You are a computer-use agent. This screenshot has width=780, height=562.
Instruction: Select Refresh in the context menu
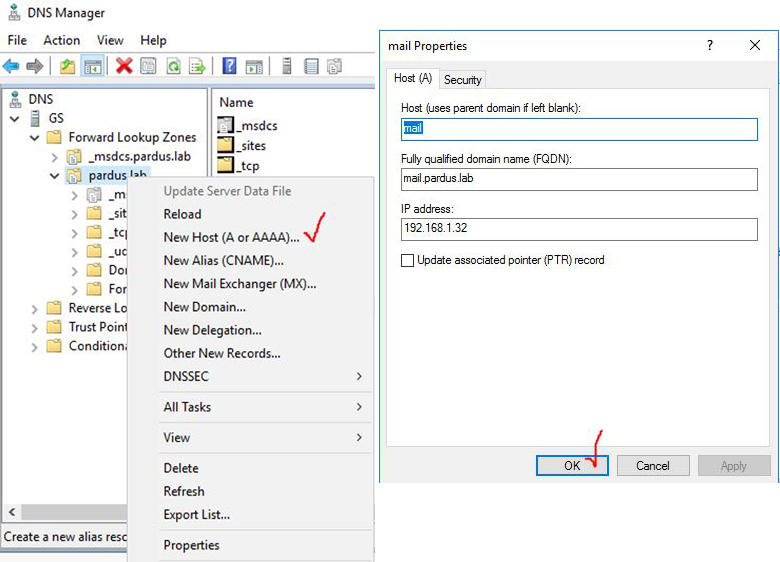pos(184,491)
